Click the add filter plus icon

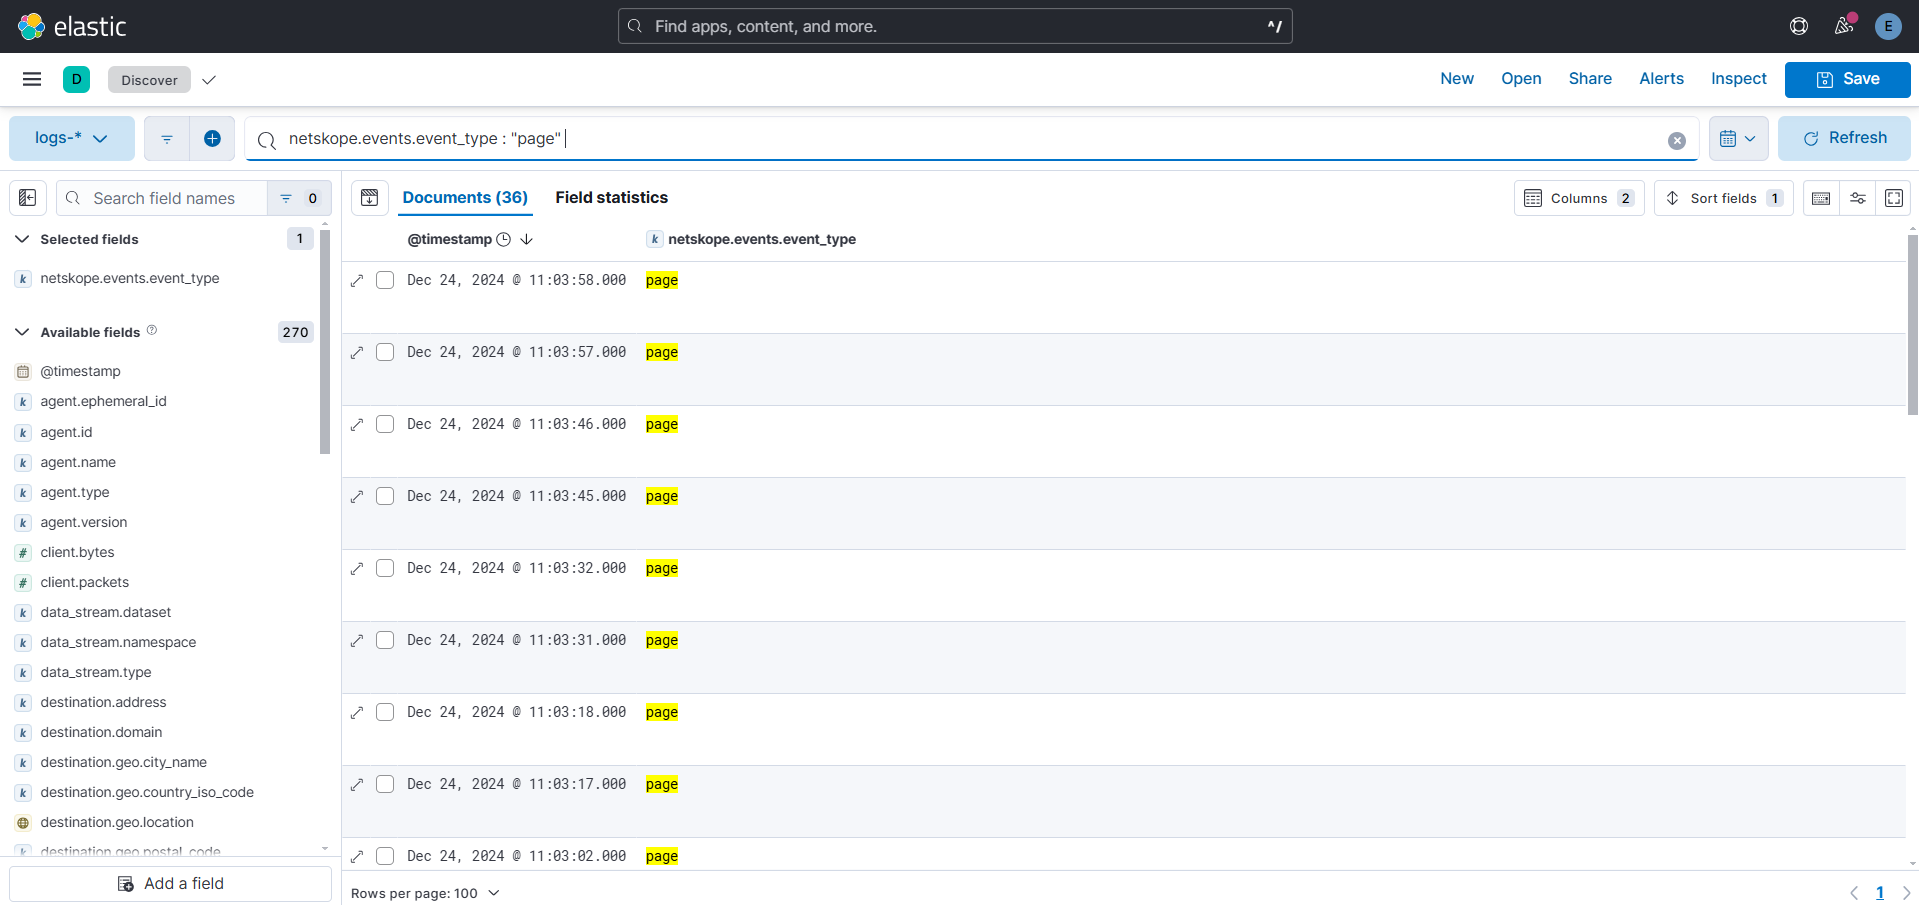(x=212, y=138)
